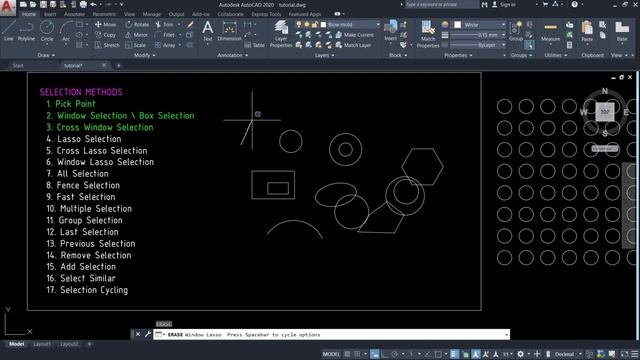Image resolution: width=640 pixels, height=360 pixels.
Task: Select the Dimension tool
Action: pos(229,31)
